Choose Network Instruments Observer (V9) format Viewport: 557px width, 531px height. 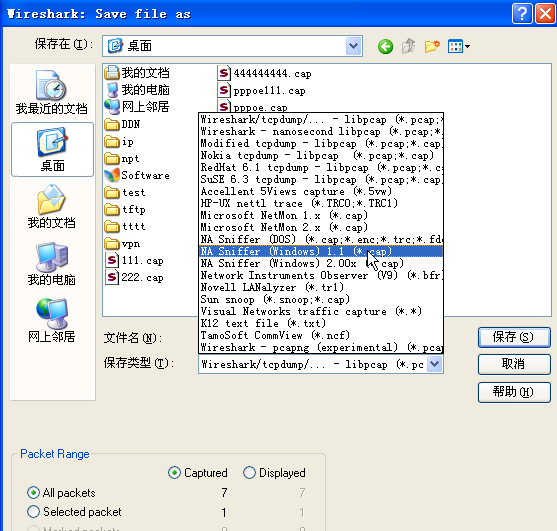pyautogui.click(x=321, y=275)
